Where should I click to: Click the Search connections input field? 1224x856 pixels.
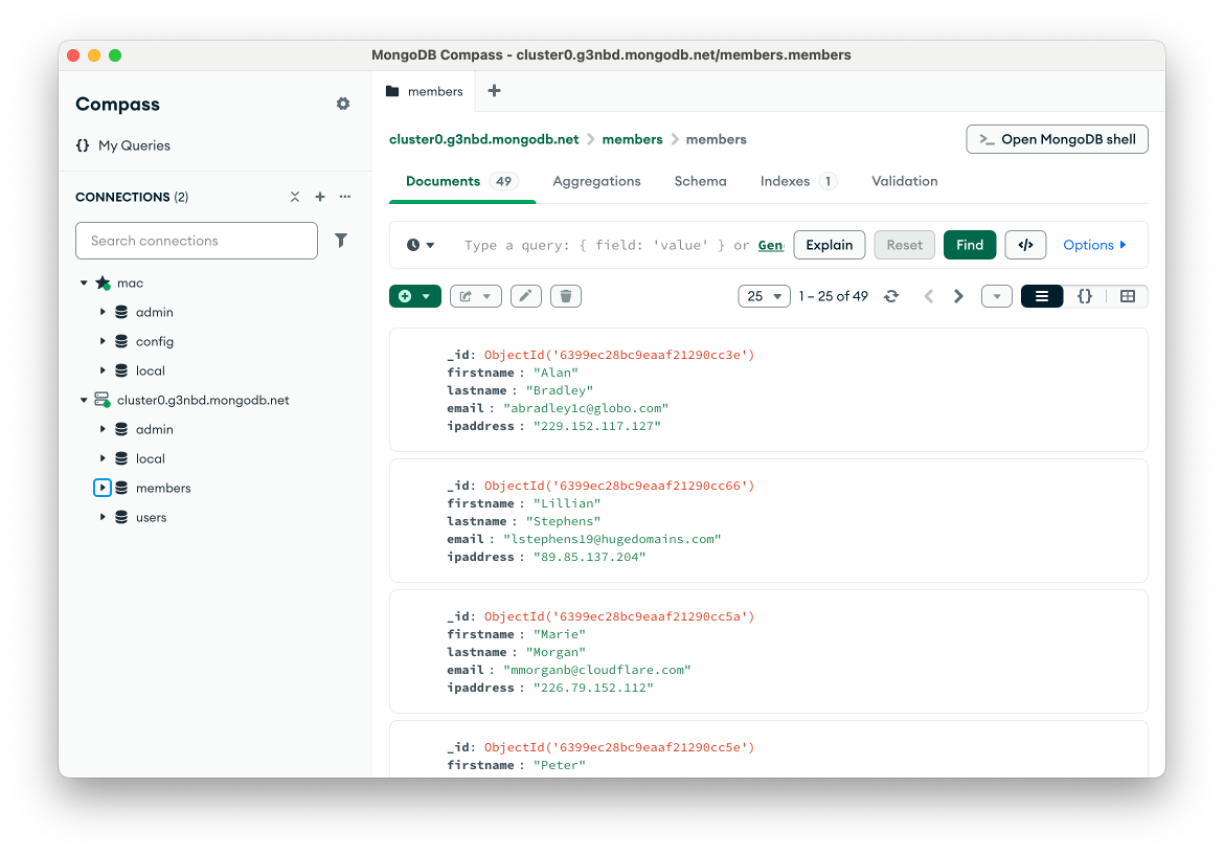(x=196, y=240)
